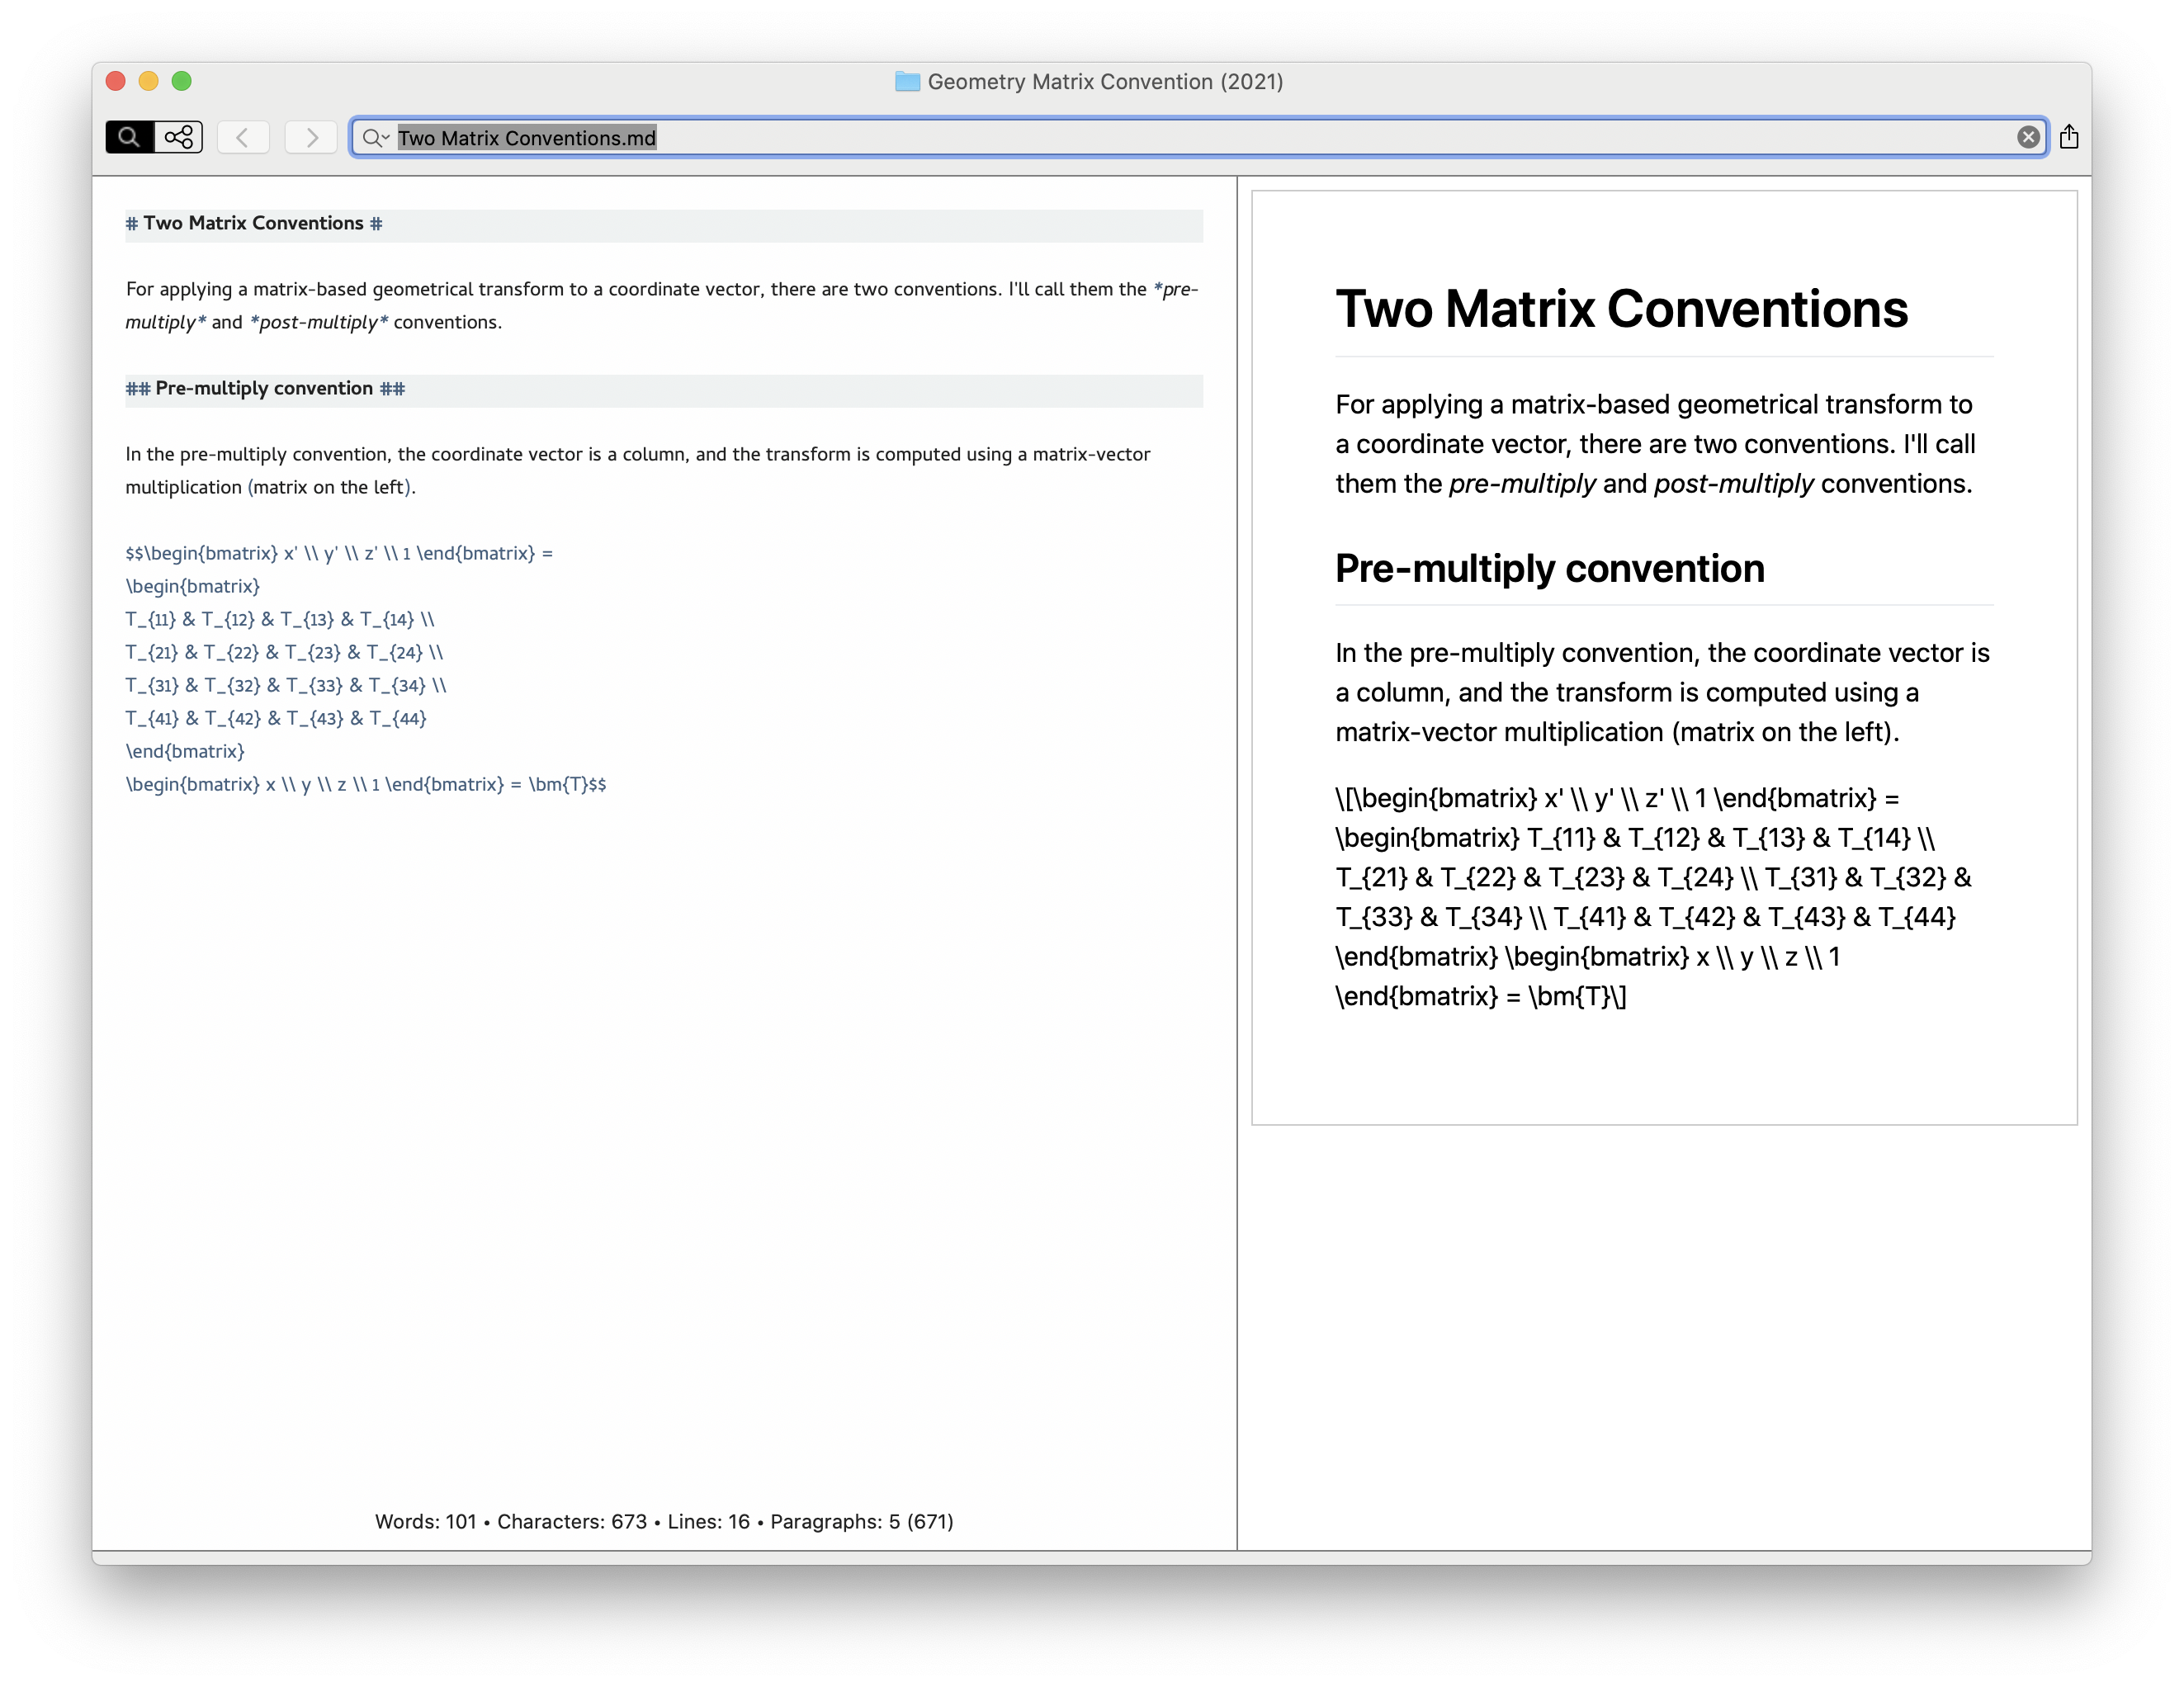The image size is (2184, 1687).
Task: Go back with the left chevron
Action: pos(243,137)
